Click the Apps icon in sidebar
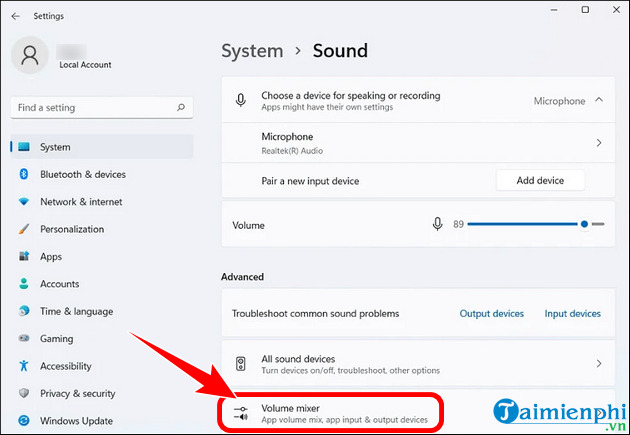This screenshot has height=435, width=630. point(24,256)
